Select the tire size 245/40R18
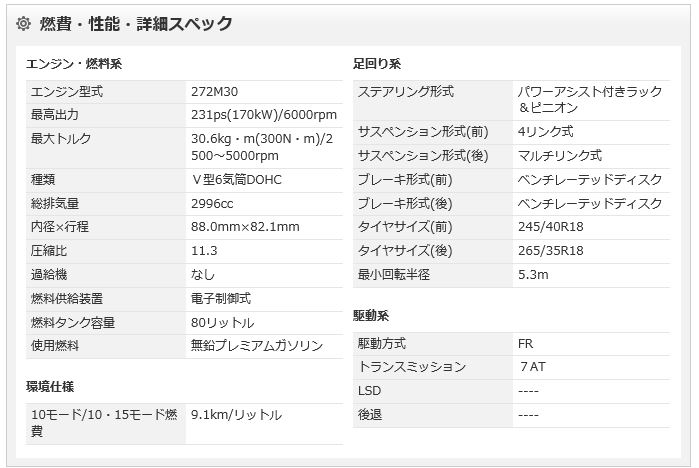The height and width of the screenshot is (468, 699). (551, 226)
